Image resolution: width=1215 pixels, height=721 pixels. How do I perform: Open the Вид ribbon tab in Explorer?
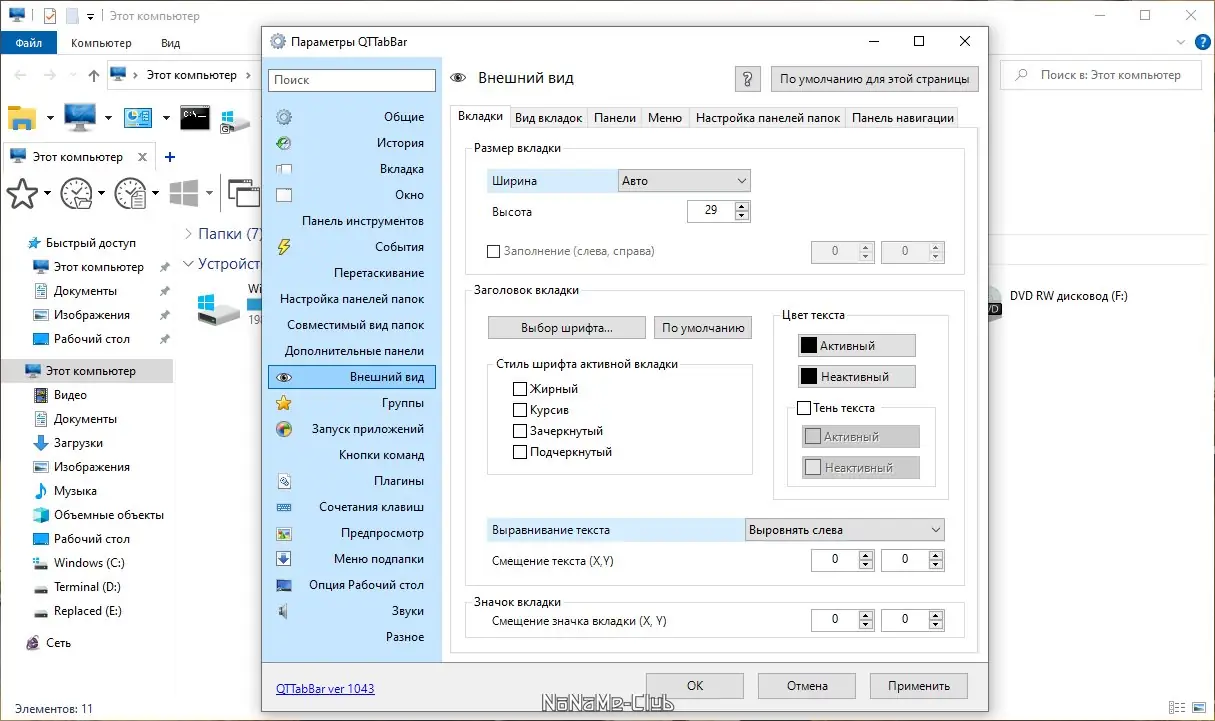tap(170, 43)
